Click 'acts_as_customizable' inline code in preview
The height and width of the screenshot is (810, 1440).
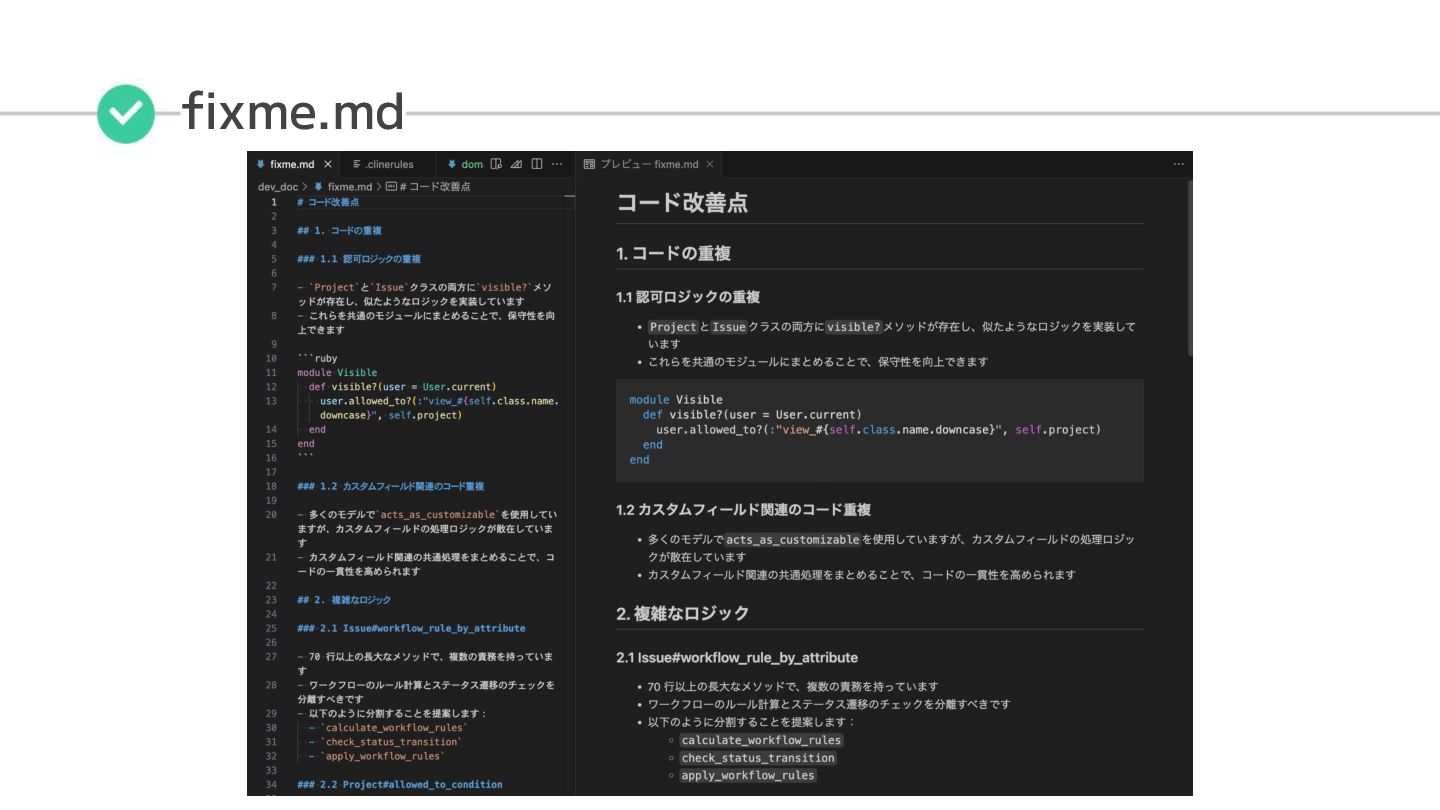pyautogui.click(x=793, y=539)
